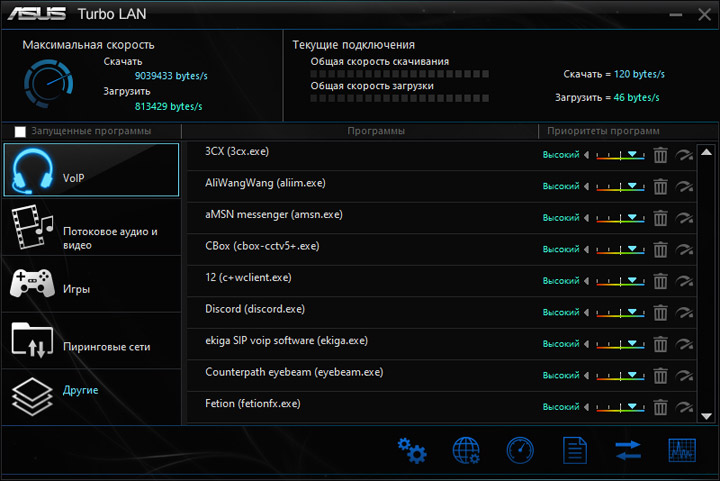Viewport: 720px width, 481px height.
Task: Click speed gauge icon in CBox row
Action: pos(684,250)
